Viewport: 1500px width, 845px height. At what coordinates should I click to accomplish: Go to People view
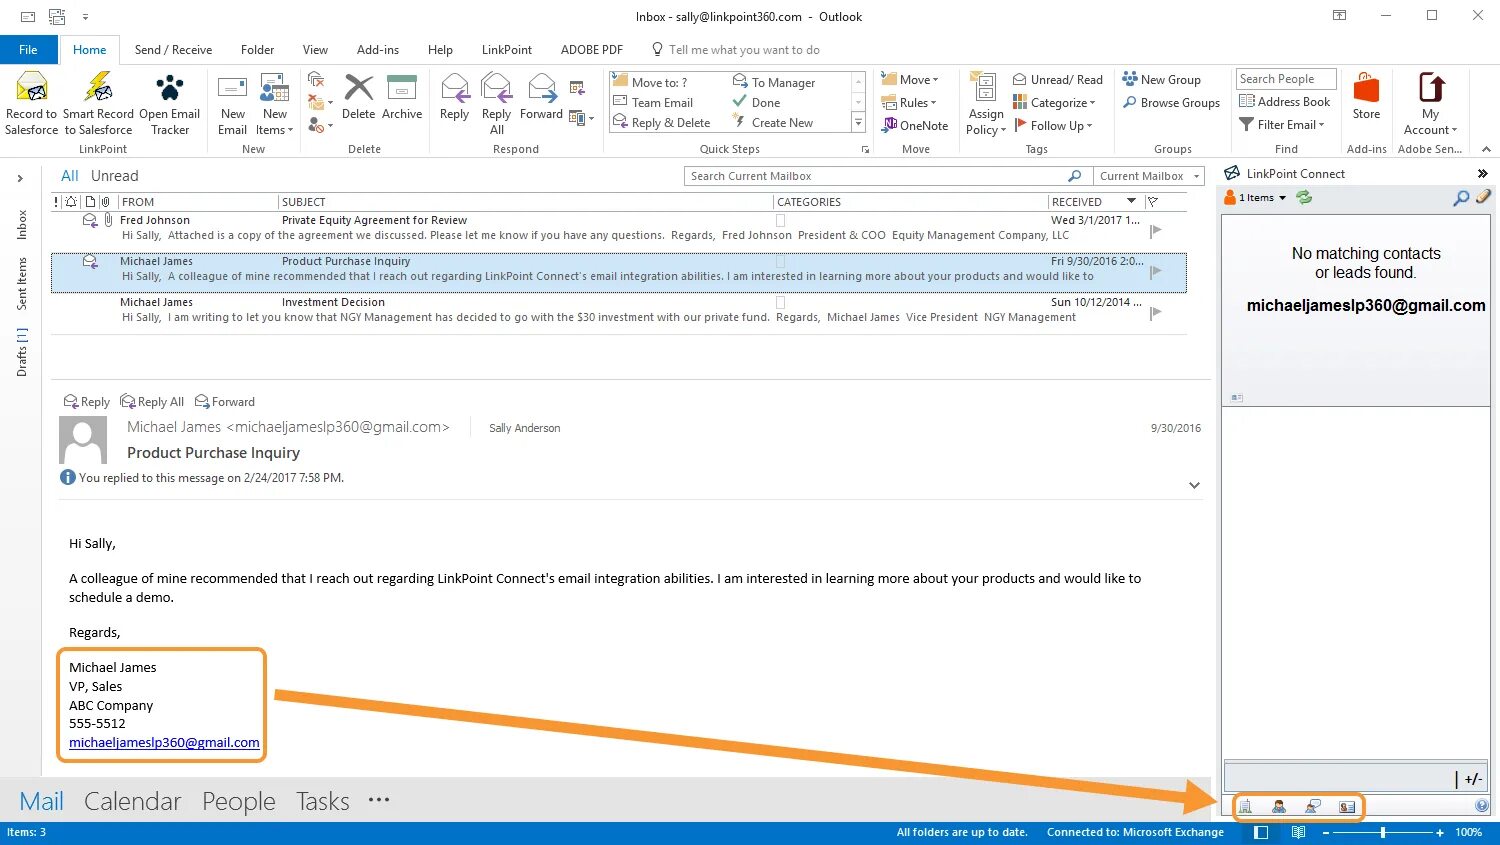pos(239,801)
